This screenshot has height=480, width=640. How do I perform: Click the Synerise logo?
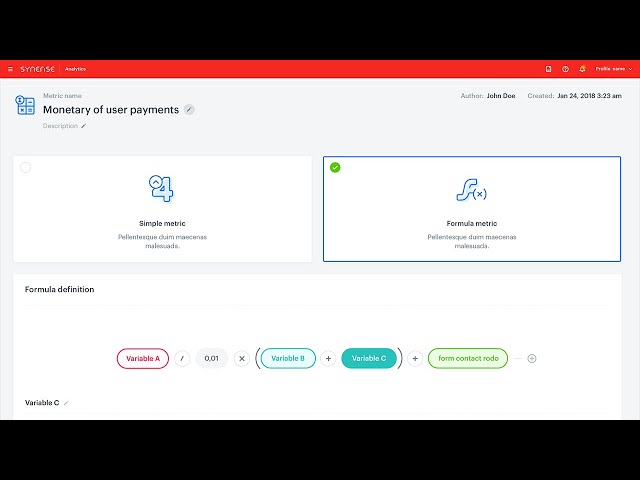pyautogui.click(x=37, y=69)
